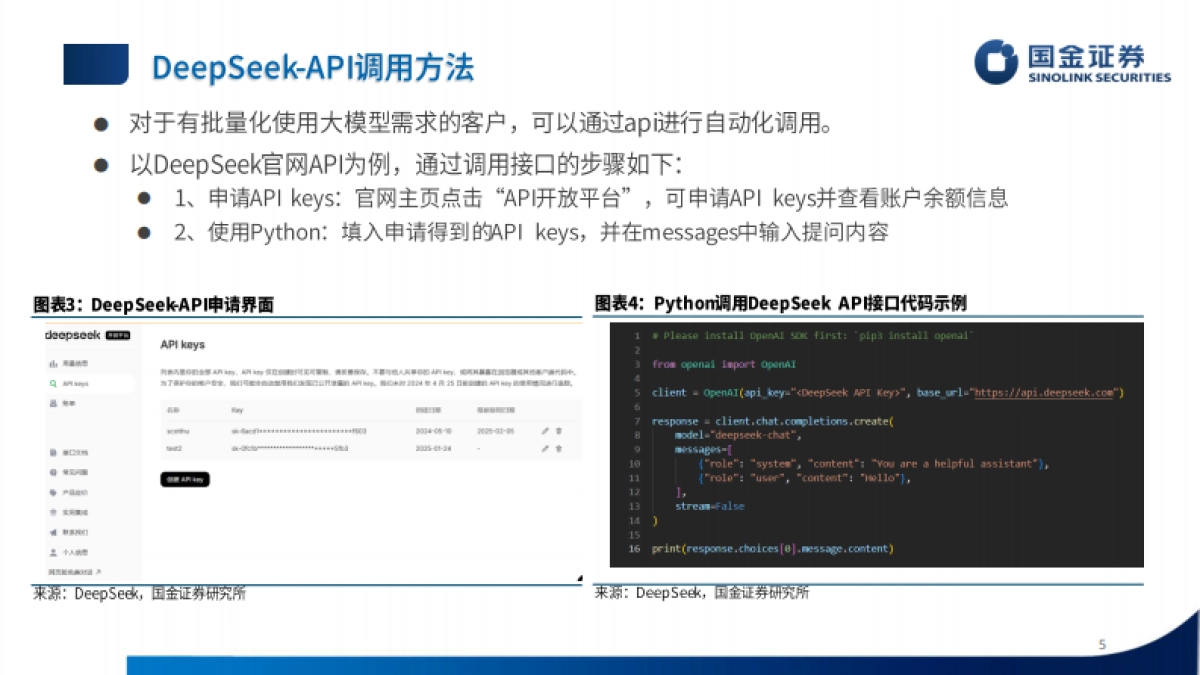The height and width of the screenshot is (675, 1200).
Task: Delete the test2 key with trash icon
Action: coord(558,449)
